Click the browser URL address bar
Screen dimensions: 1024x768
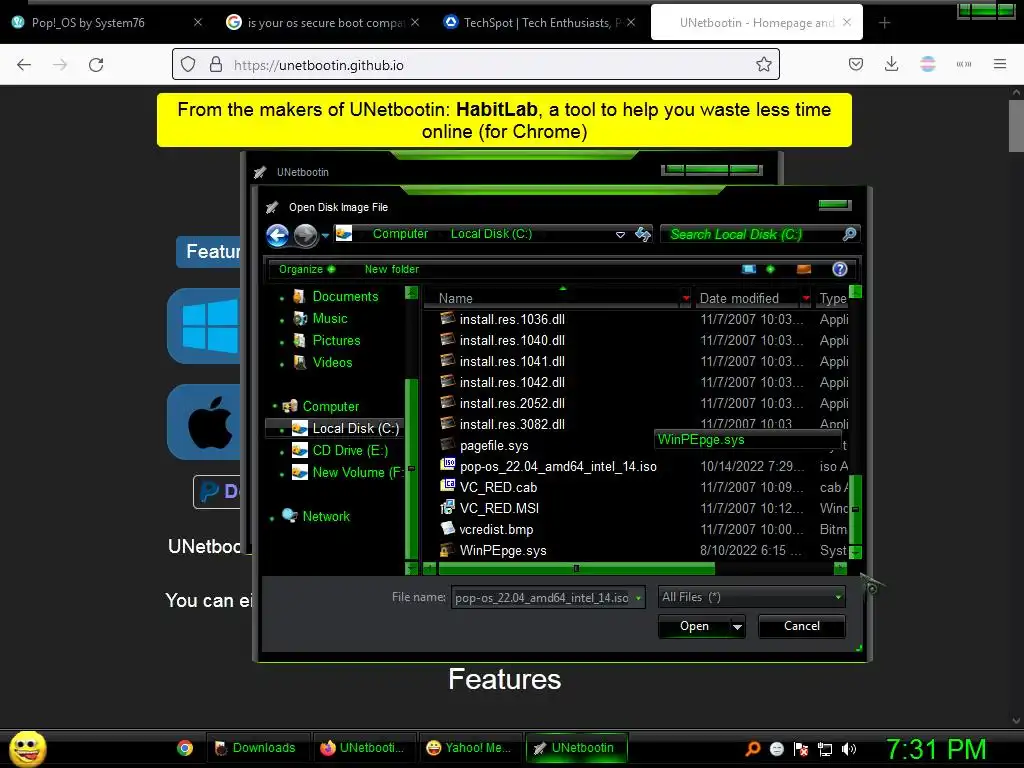pyautogui.click(x=475, y=65)
